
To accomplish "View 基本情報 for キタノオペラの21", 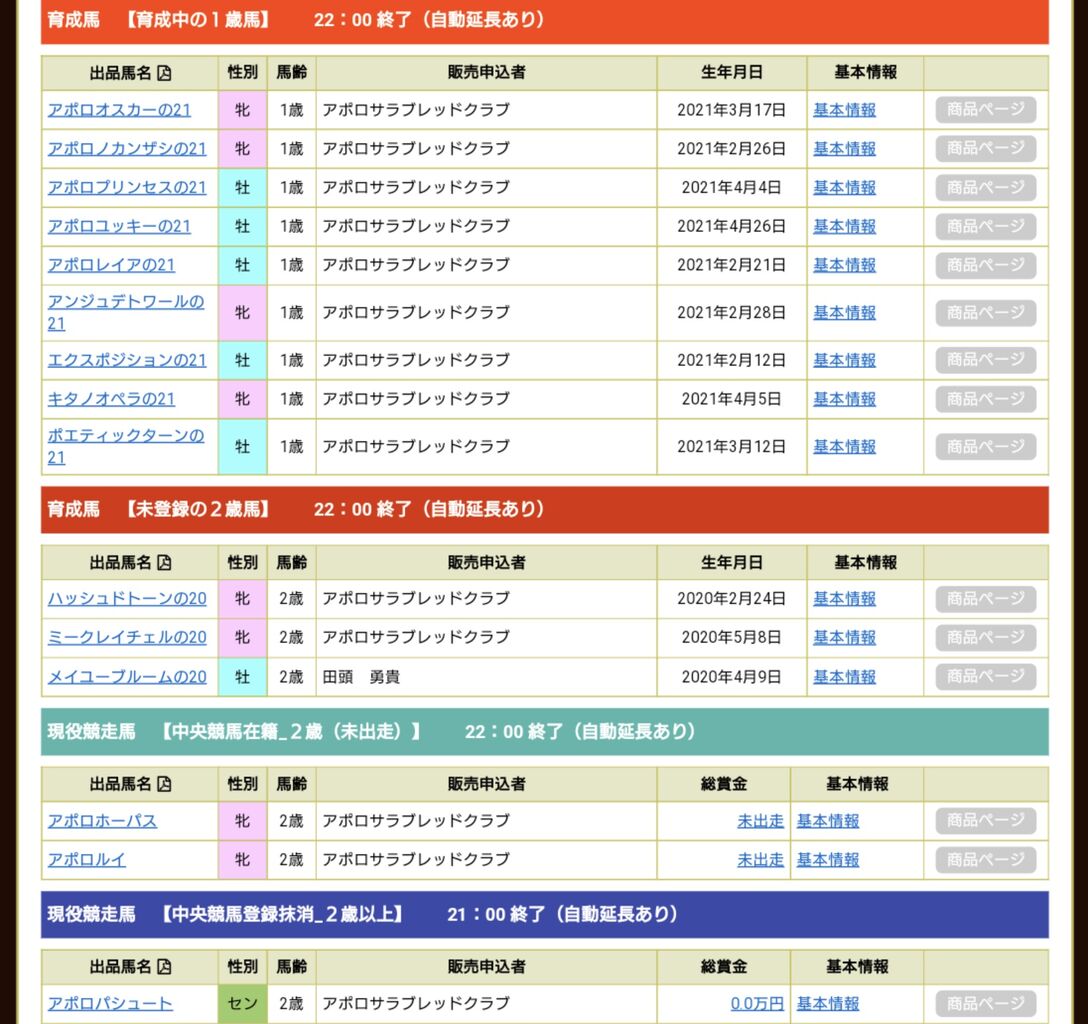I will coord(844,399).
